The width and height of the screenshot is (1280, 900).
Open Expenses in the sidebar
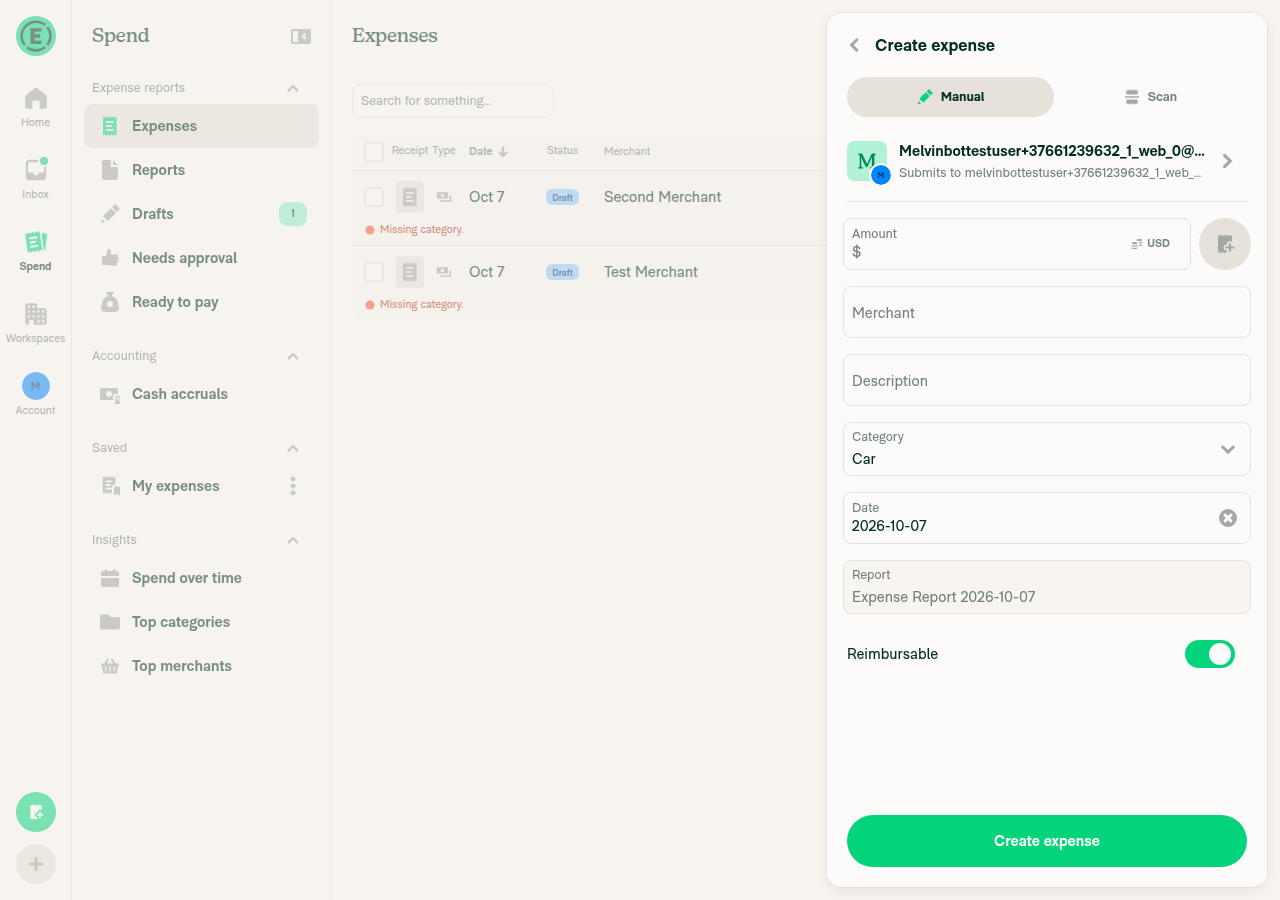click(201, 126)
